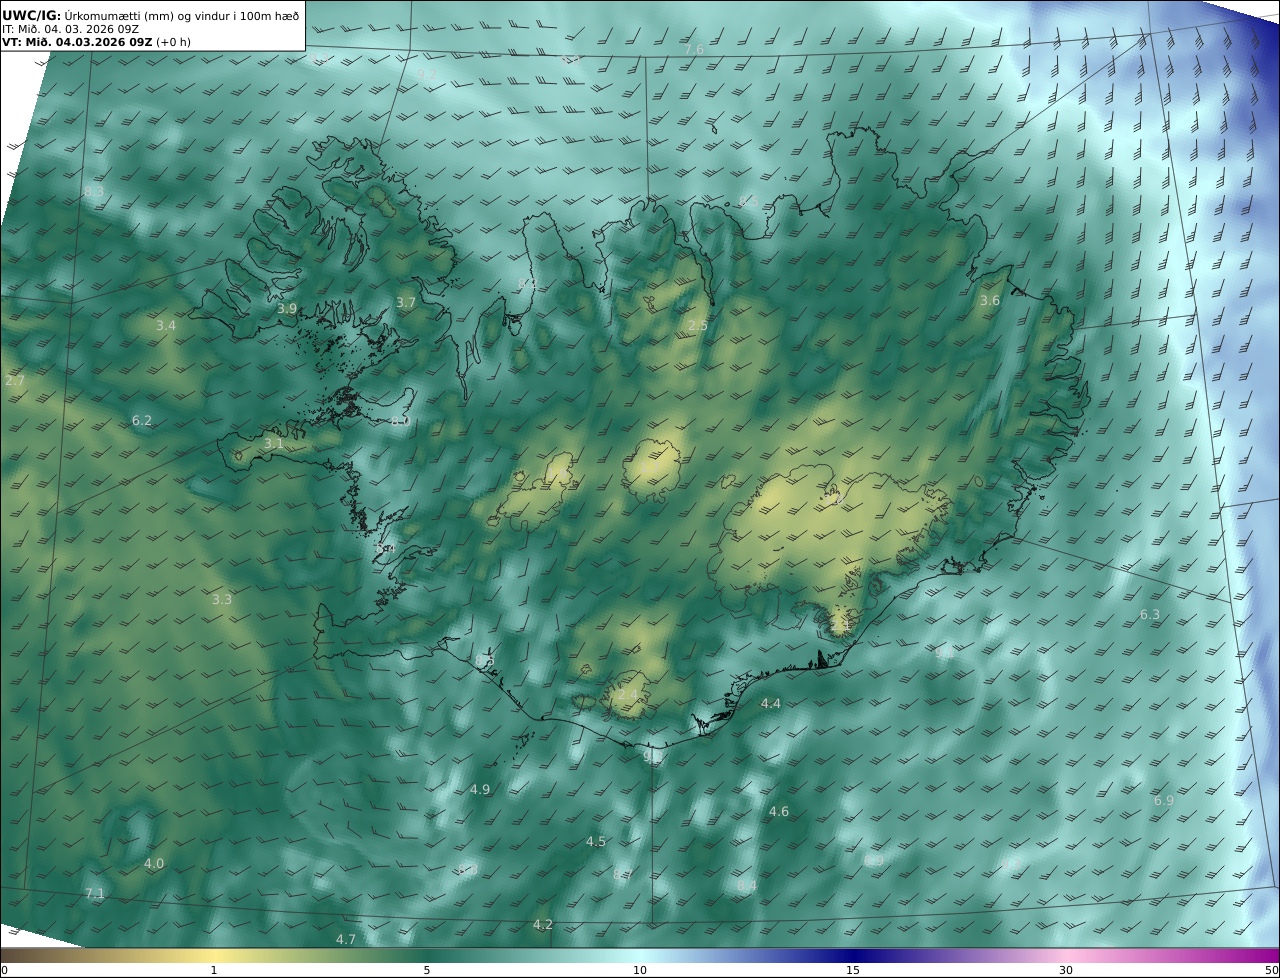This screenshot has height=978, width=1280.
Task: Click the colorbar tick label 50
Action: [x=1271, y=970]
